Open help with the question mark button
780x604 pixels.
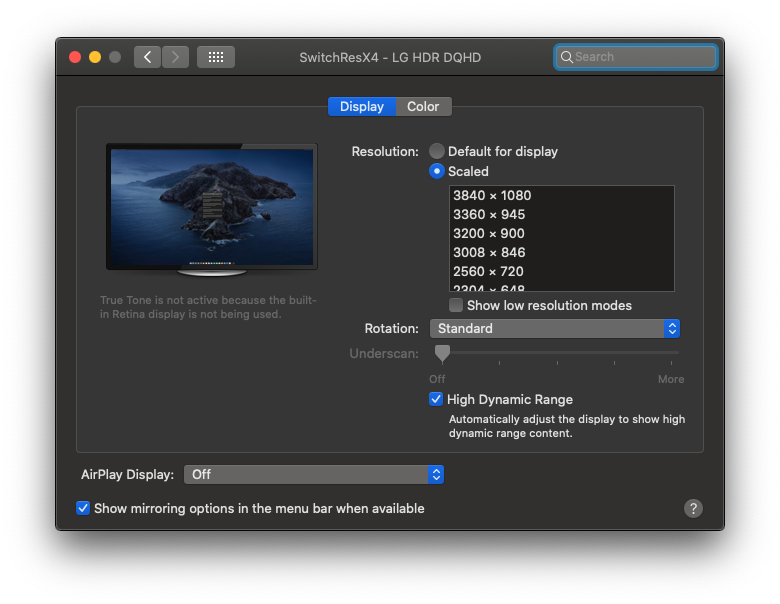pos(693,508)
